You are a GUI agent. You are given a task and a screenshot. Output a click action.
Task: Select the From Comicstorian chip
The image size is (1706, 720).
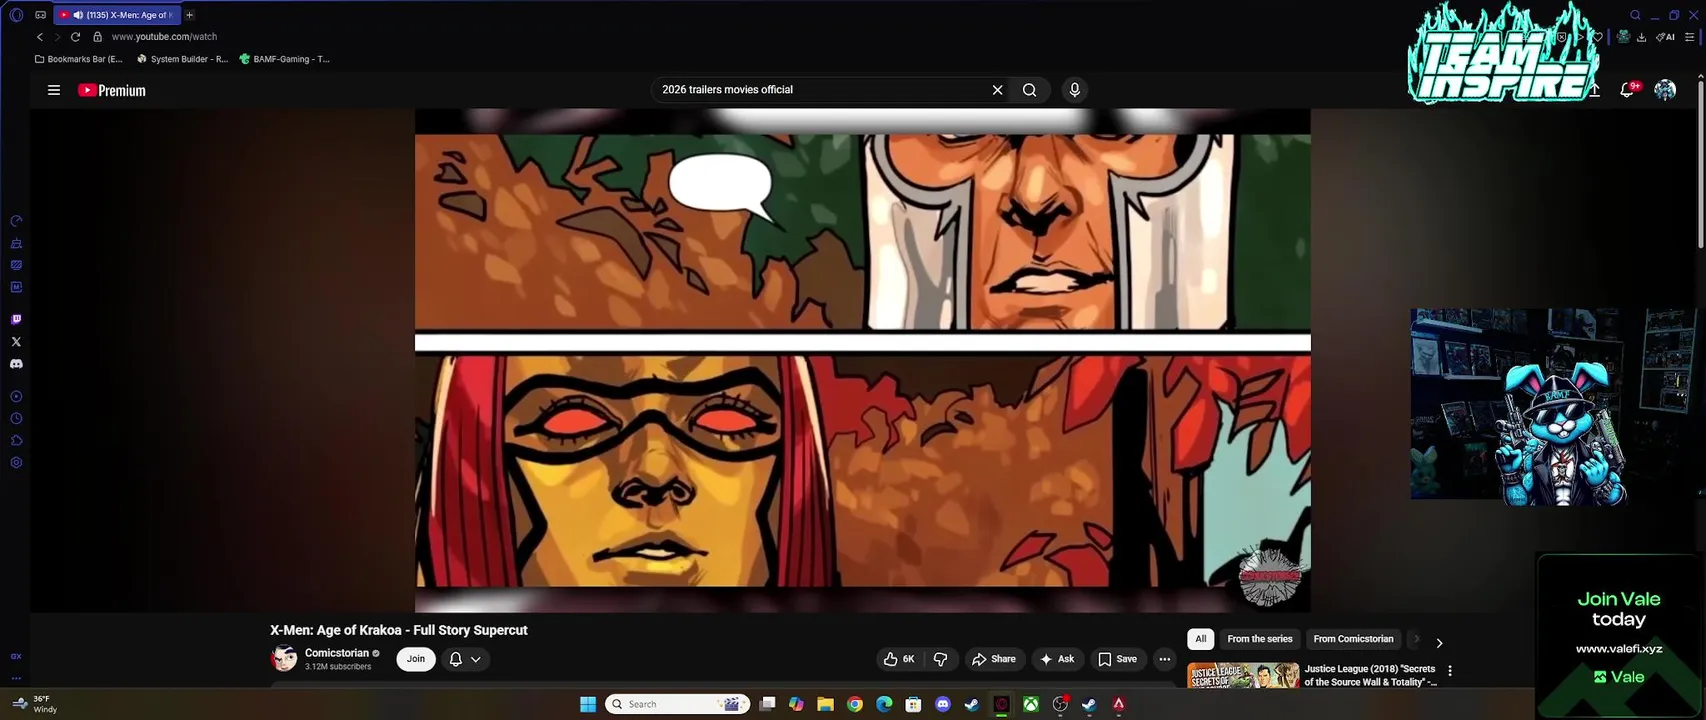(x=1353, y=639)
